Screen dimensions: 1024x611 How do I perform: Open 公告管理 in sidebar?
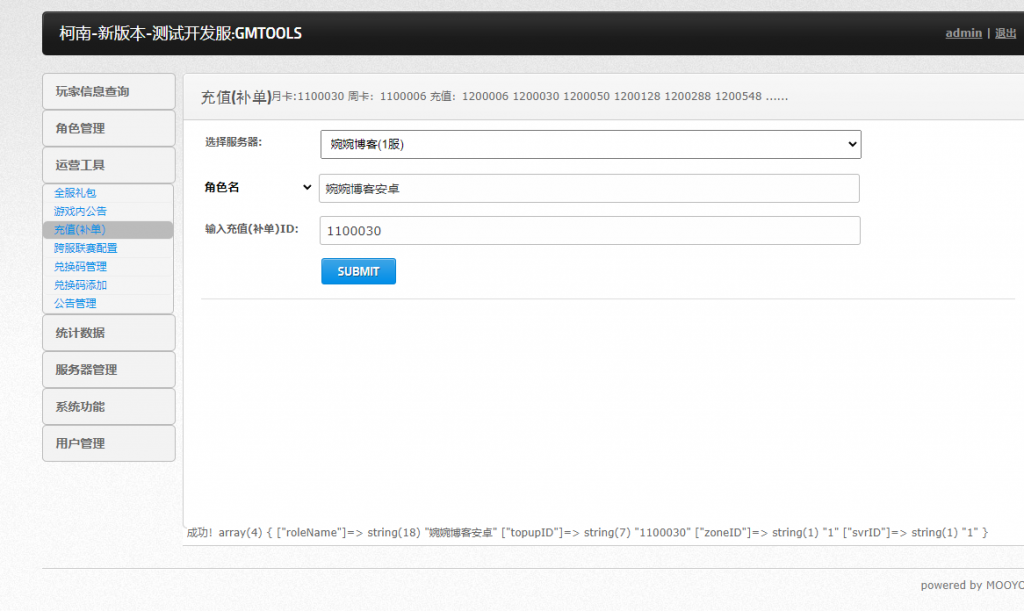pos(75,303)
